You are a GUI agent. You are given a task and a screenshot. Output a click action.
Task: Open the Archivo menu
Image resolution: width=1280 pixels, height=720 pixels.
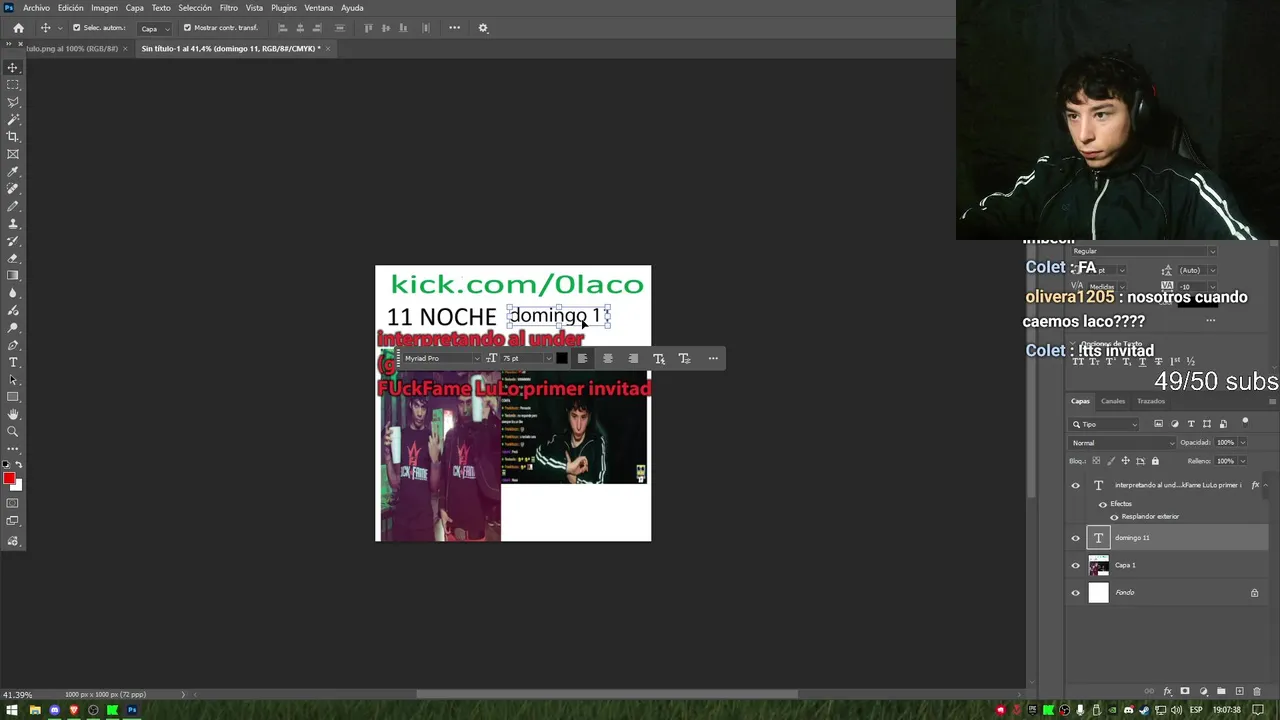(36, 8)
